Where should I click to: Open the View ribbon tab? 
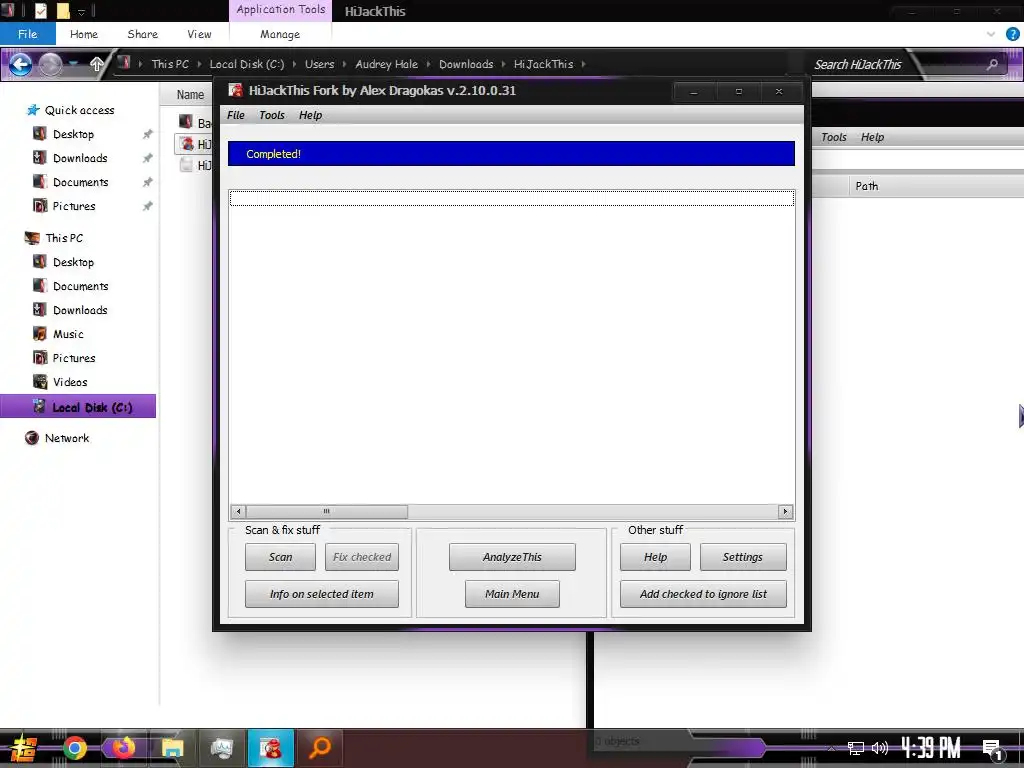click(x=199, y=34)
